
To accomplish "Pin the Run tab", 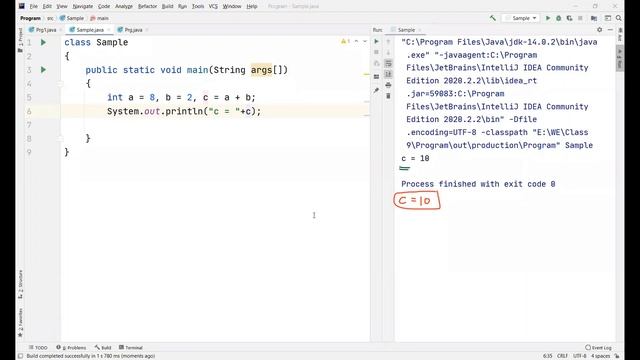I will point(376,90).
